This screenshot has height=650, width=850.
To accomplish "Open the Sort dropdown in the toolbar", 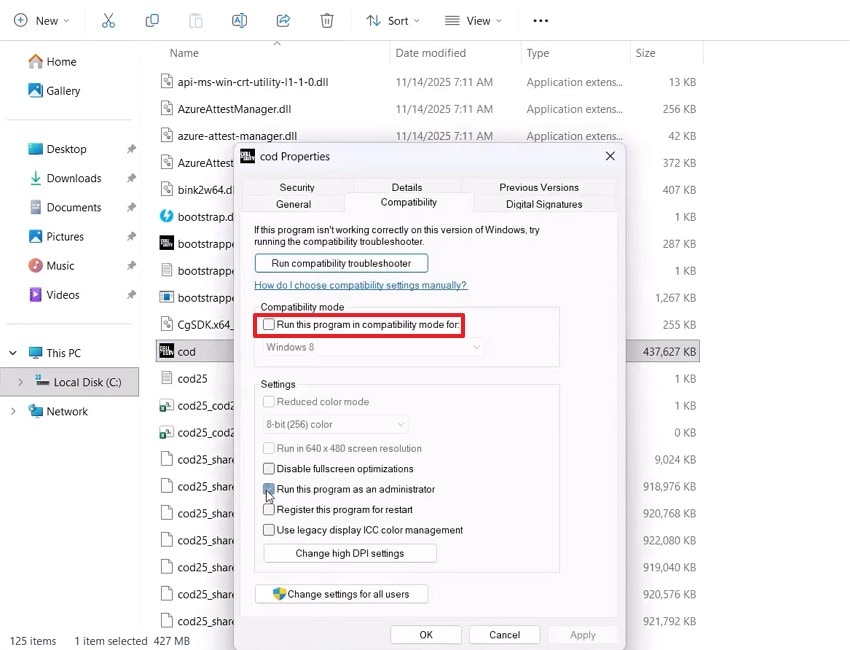I will coord(393,20).
